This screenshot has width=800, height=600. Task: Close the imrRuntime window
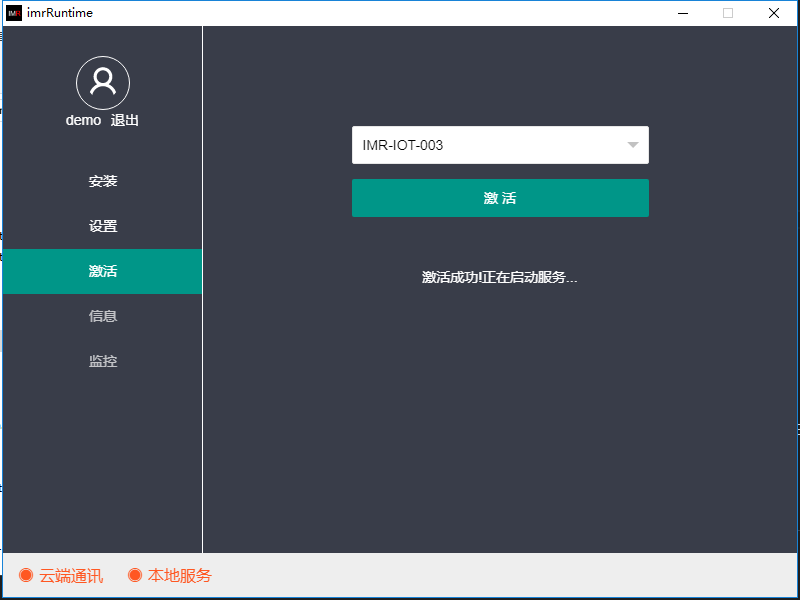click(x=773, y=13)
